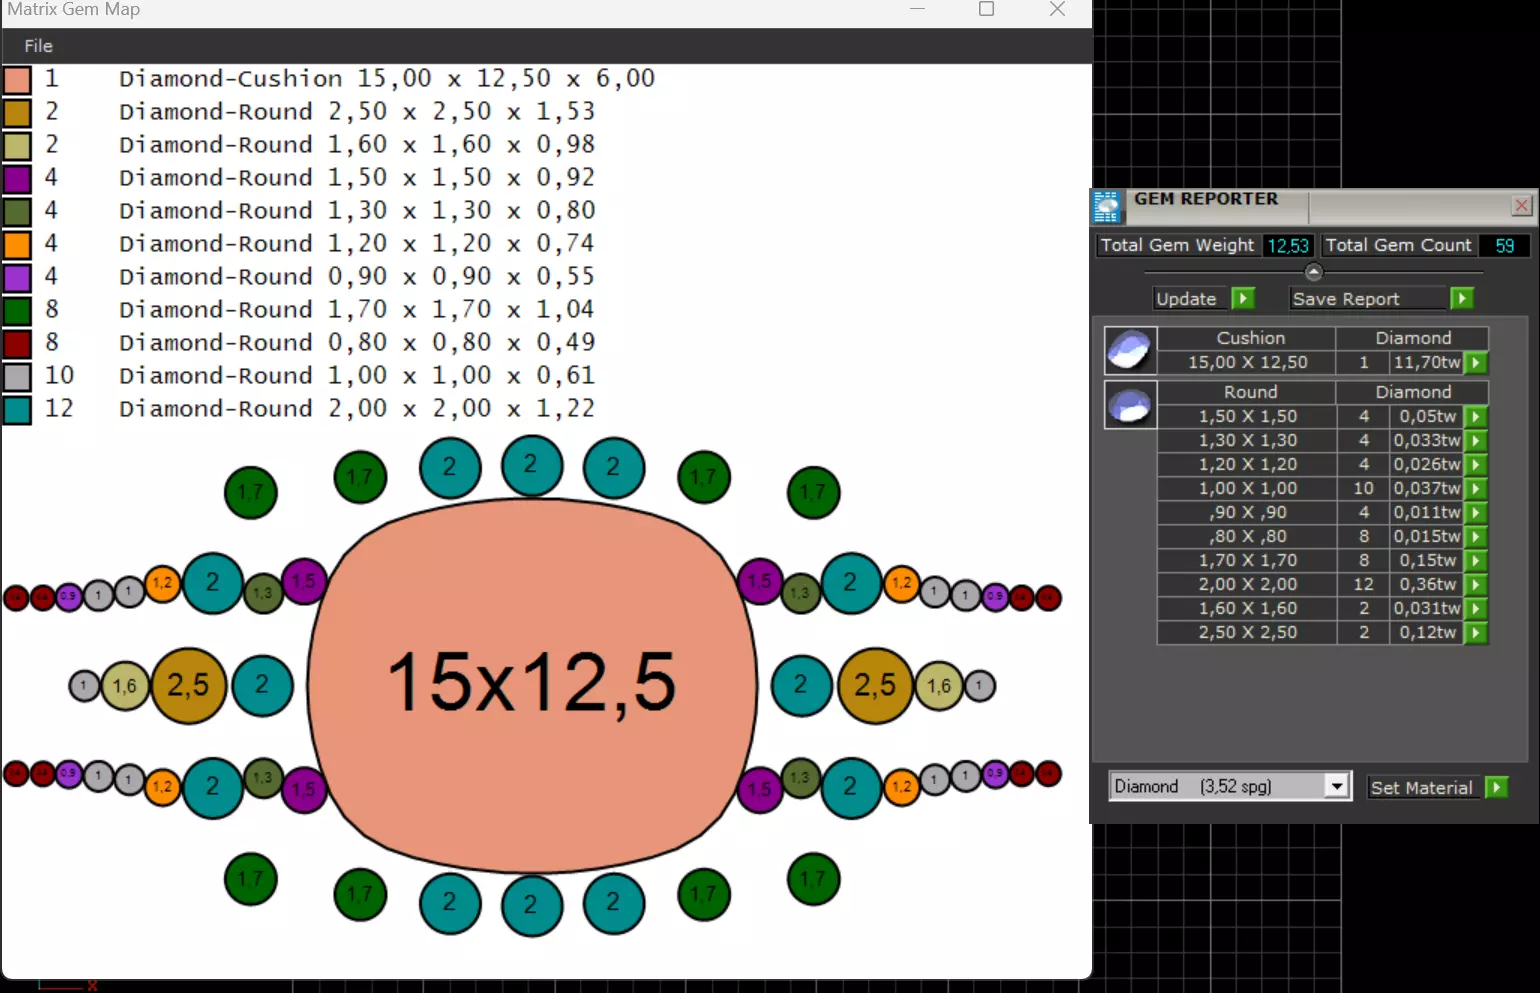Minimize the Matrix Gem Map window
This screenshot has height=993, width=1540.
click(x=917, y=9)
